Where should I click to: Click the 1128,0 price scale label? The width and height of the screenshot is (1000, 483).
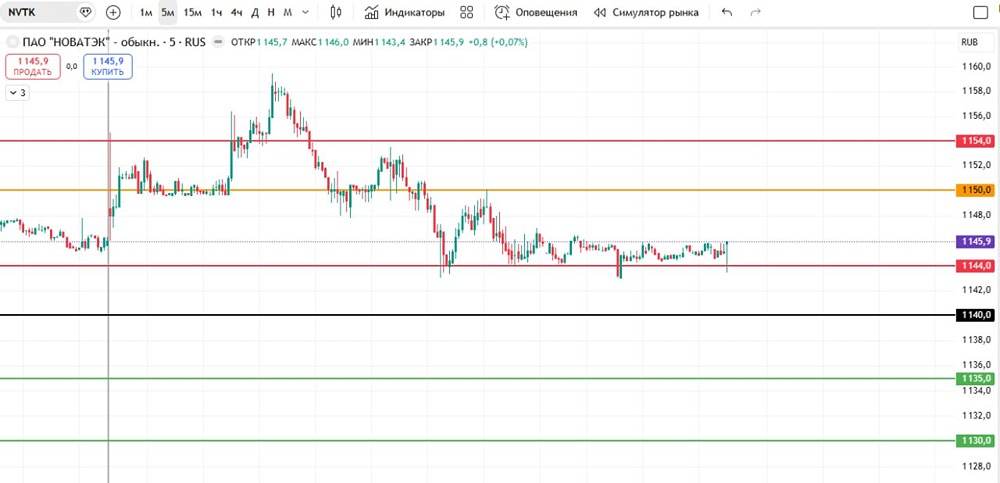click(976, 465)
